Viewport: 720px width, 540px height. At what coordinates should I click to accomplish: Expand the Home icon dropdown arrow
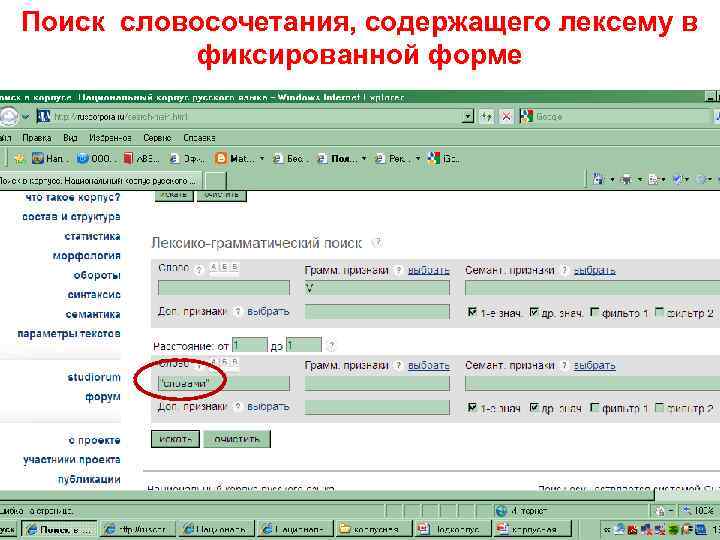point(612,180)
